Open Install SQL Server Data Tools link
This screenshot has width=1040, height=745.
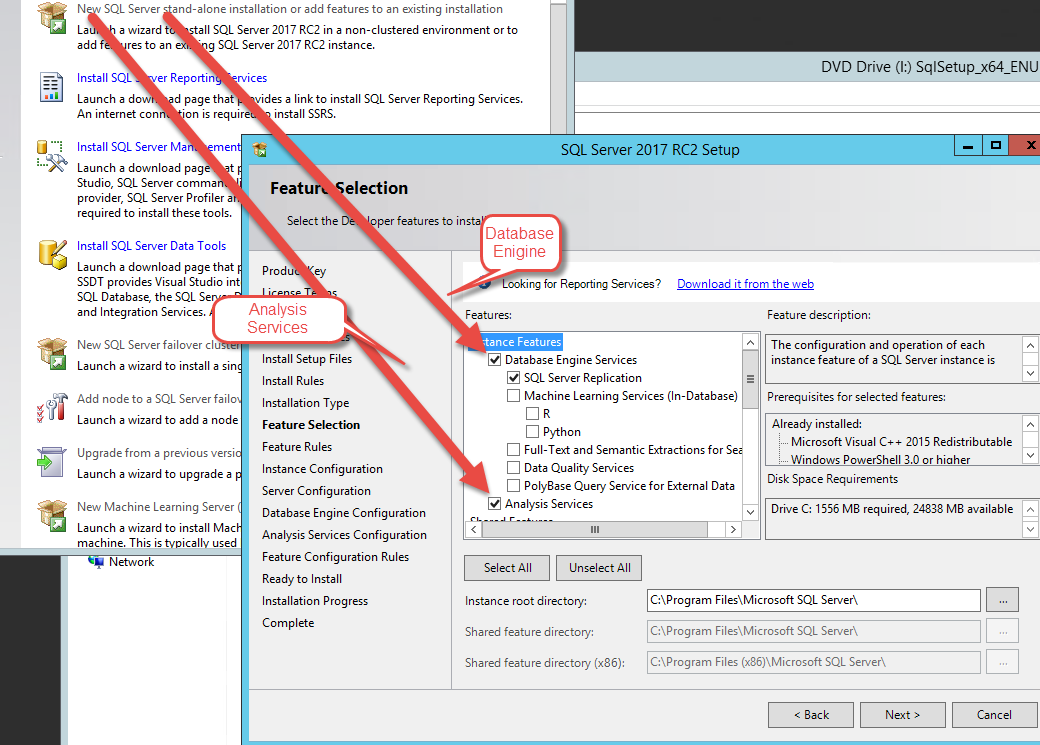(x=151, y=246)
